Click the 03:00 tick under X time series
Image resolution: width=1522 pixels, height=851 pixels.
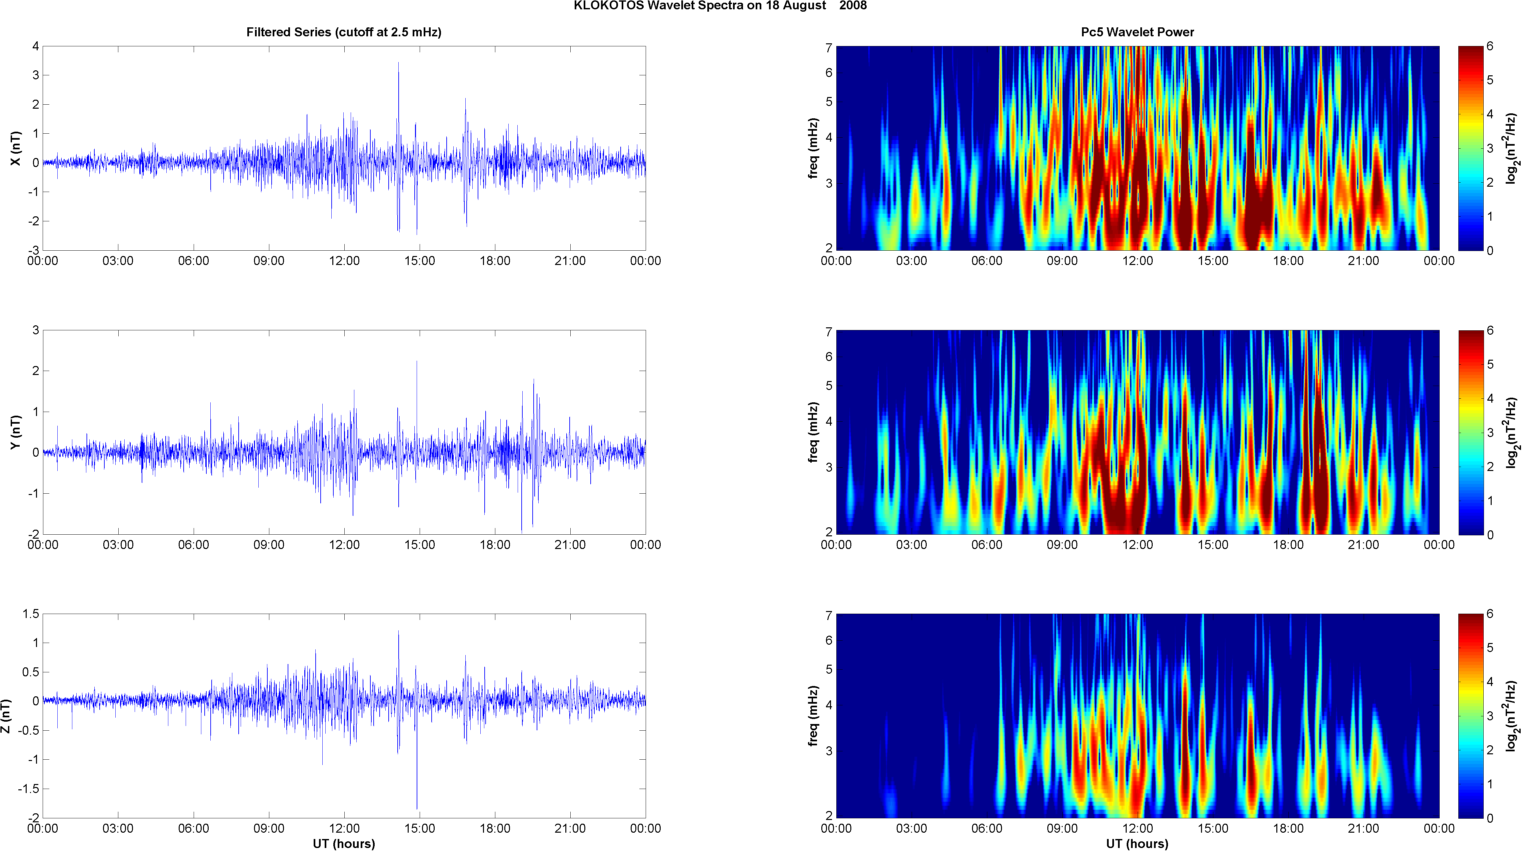tap(118, 261)
